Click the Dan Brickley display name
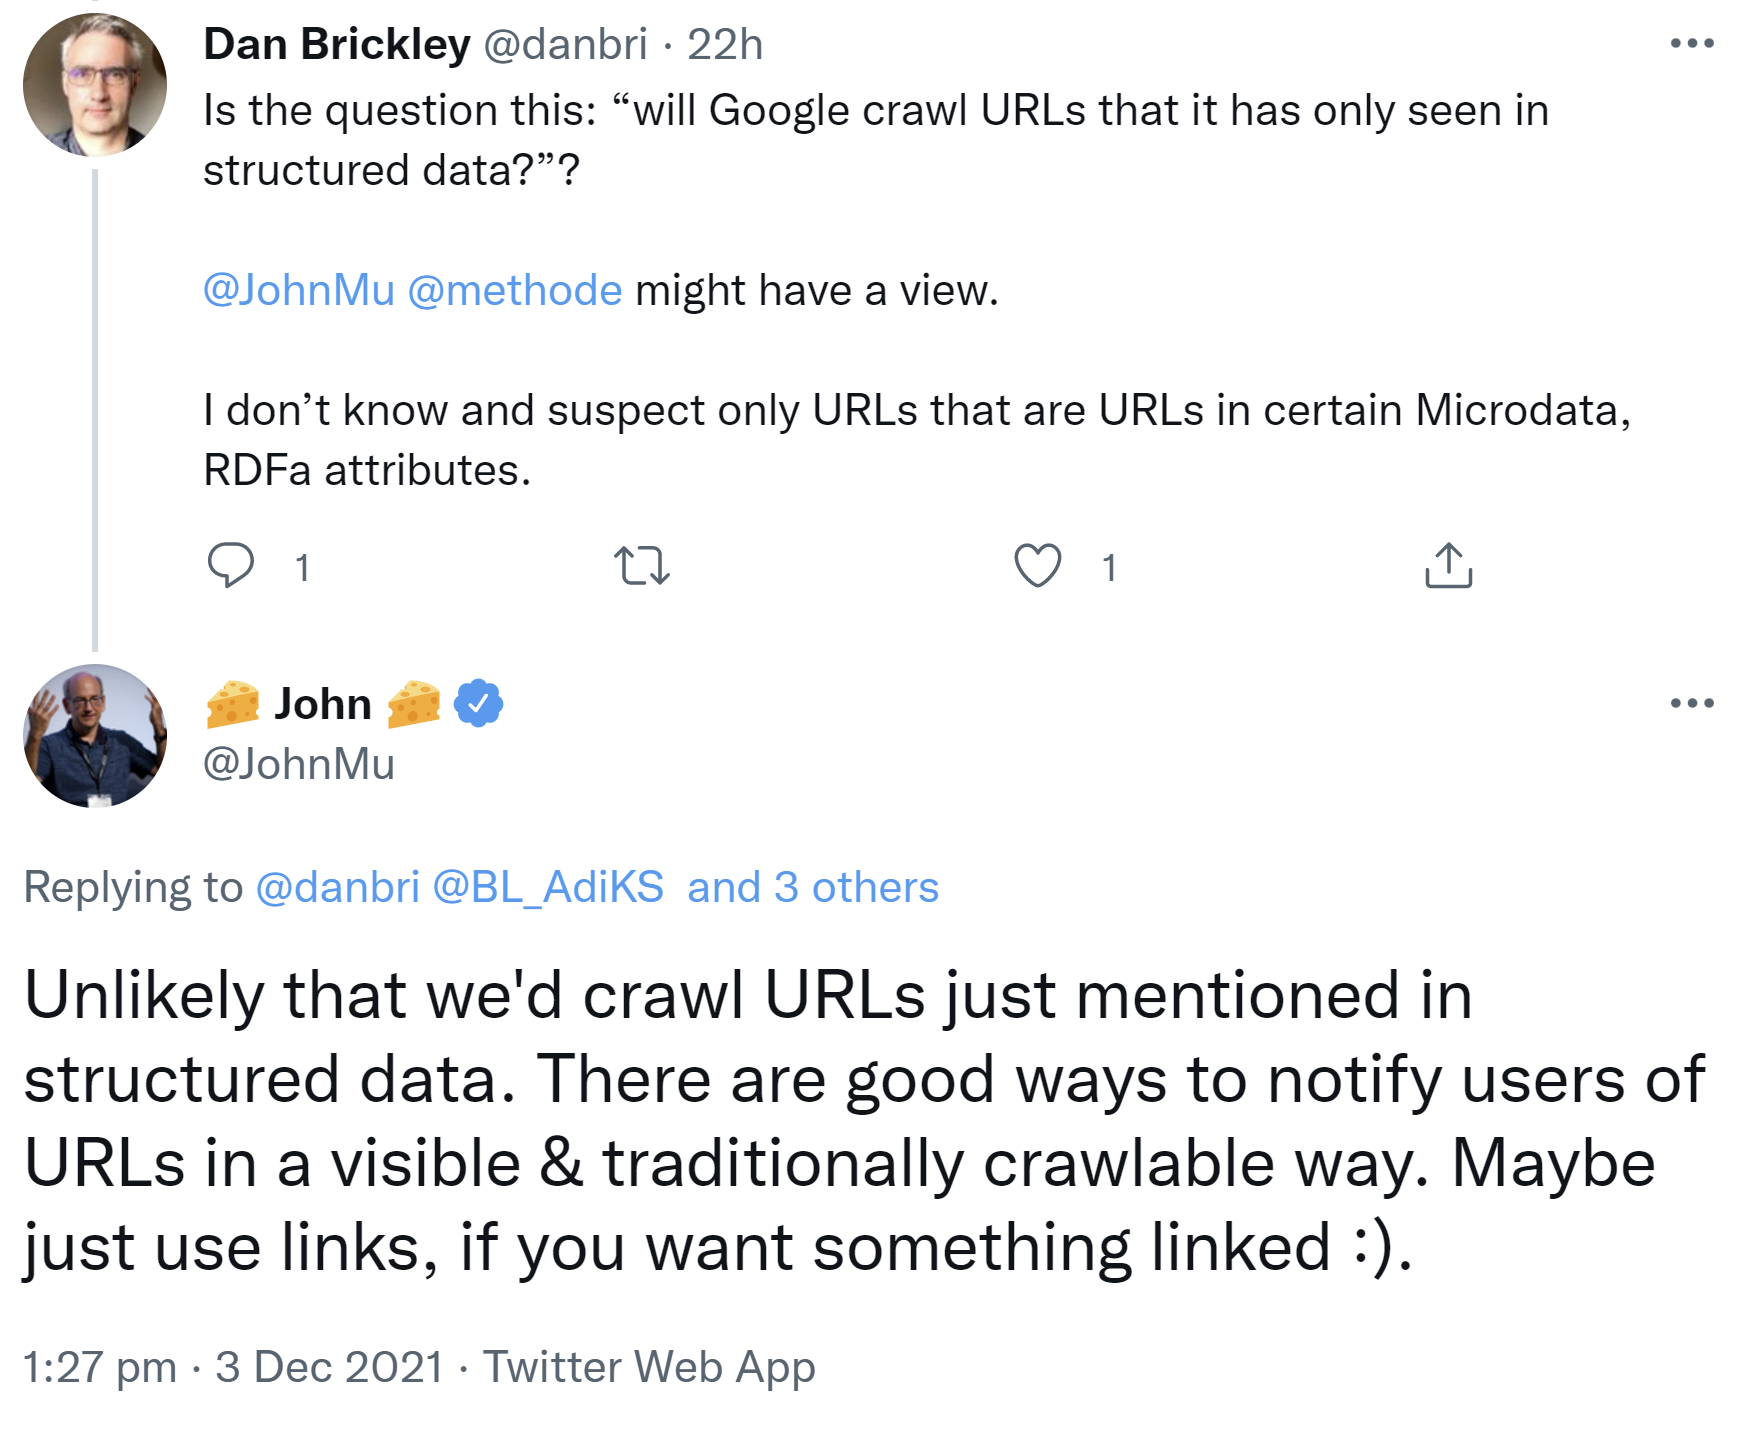Viewport: 1741px width, 1435px height. pyautogui.click(x=336, y=45)
